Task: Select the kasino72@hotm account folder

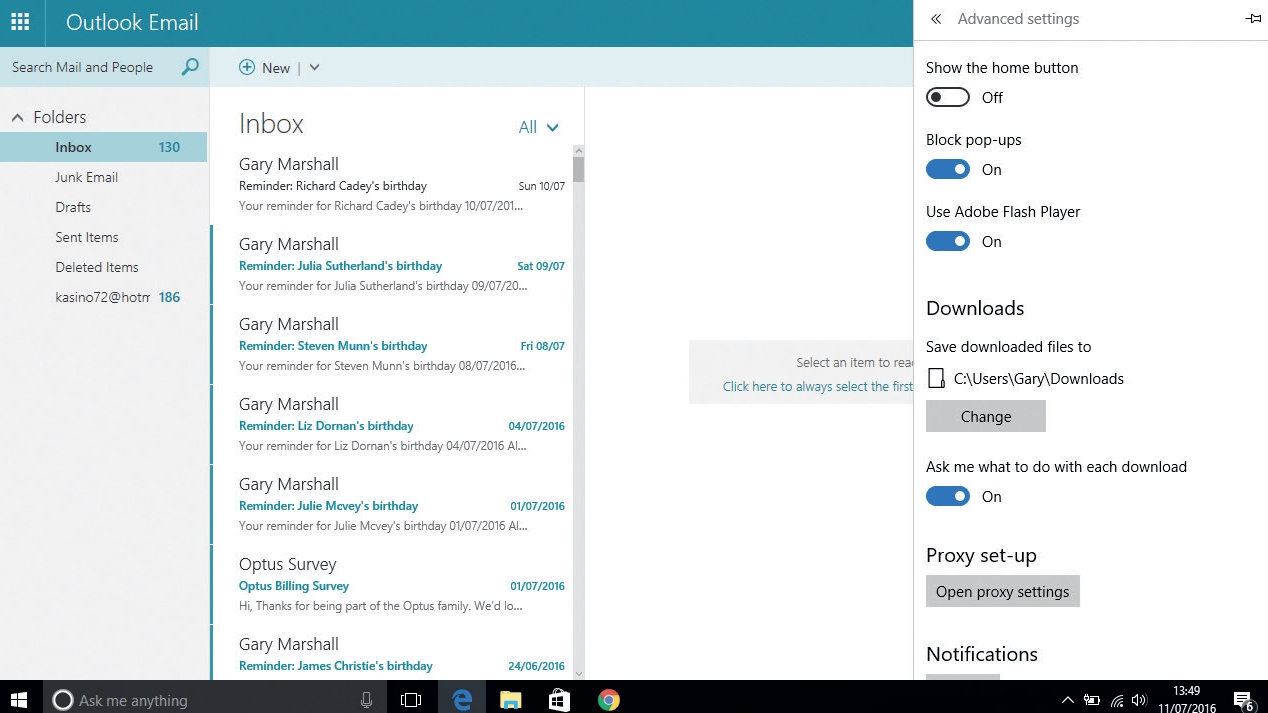Action: [x=104, y=297]
